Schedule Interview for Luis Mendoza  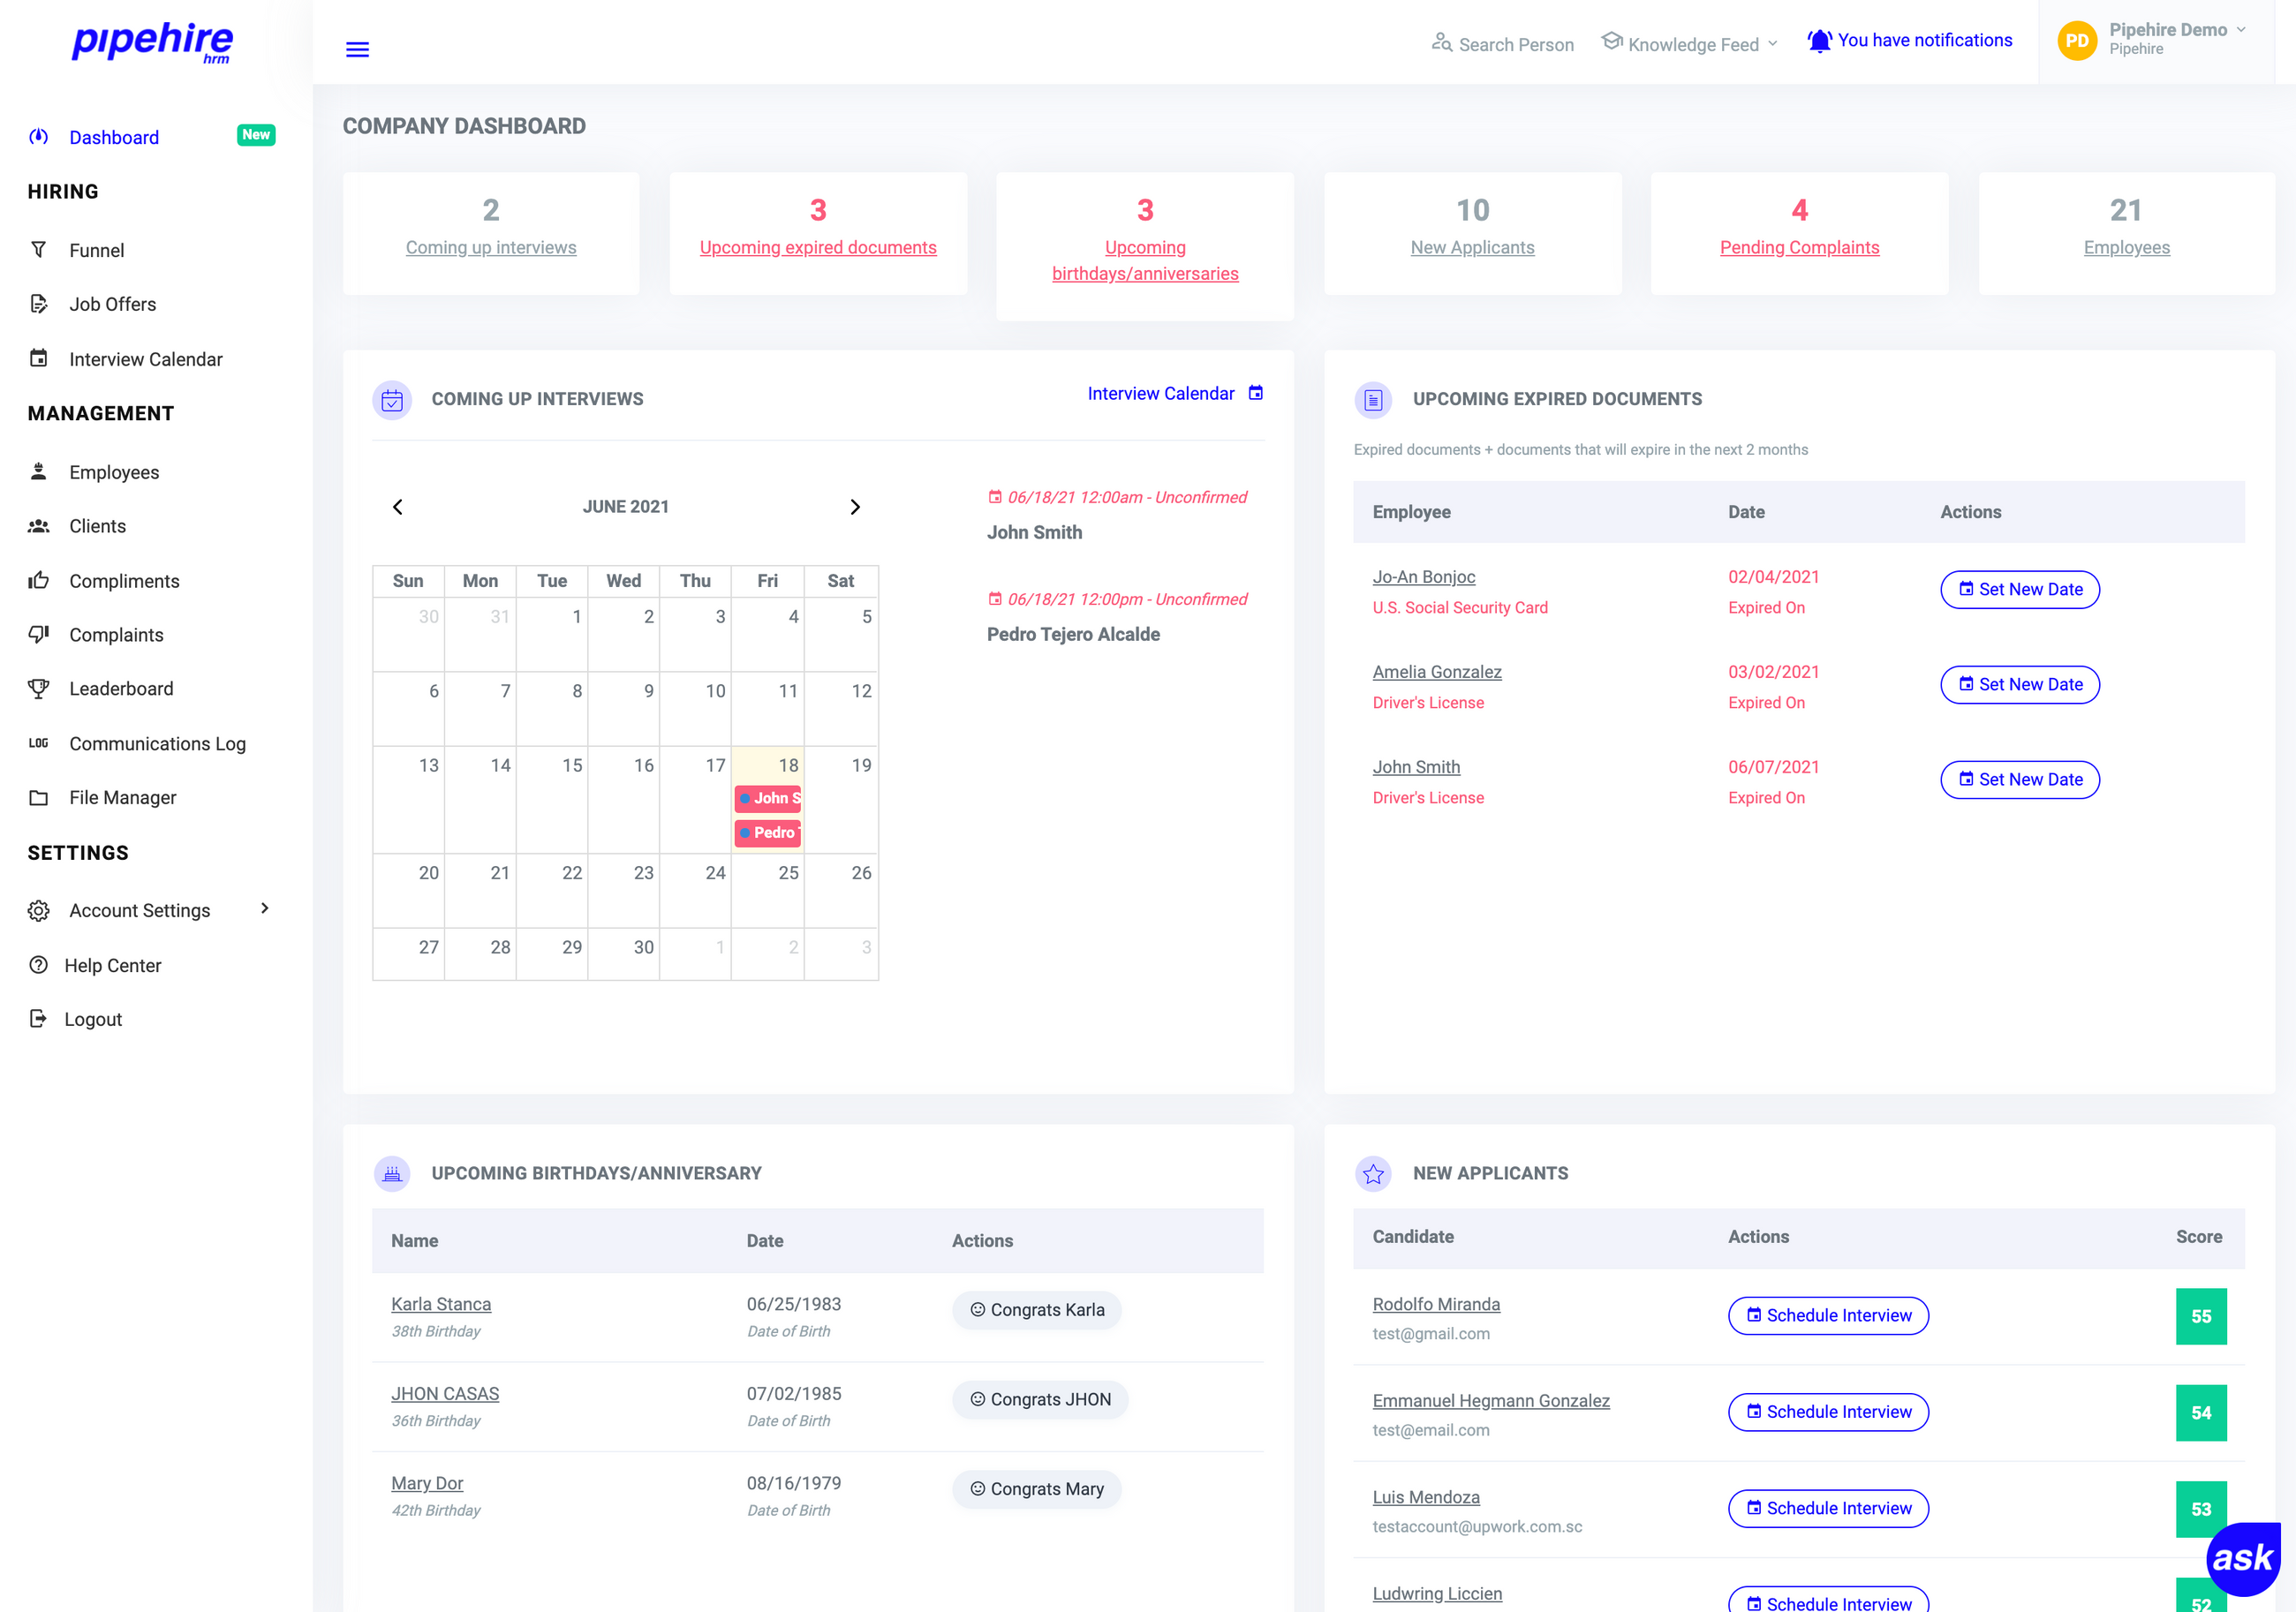(x=1828, y=1508)
